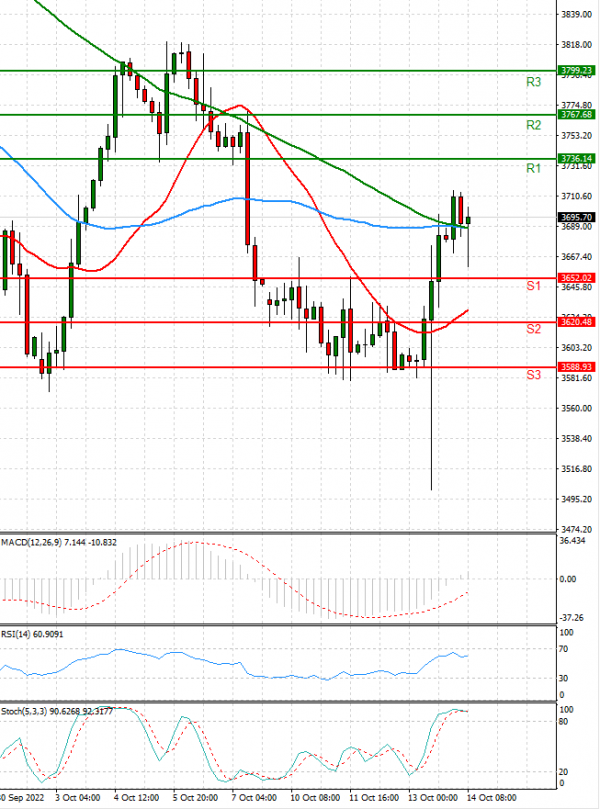Click the 10 Oct 08:00 time label
The width and height of the screenshot is (600, 809).
point(315,798)
